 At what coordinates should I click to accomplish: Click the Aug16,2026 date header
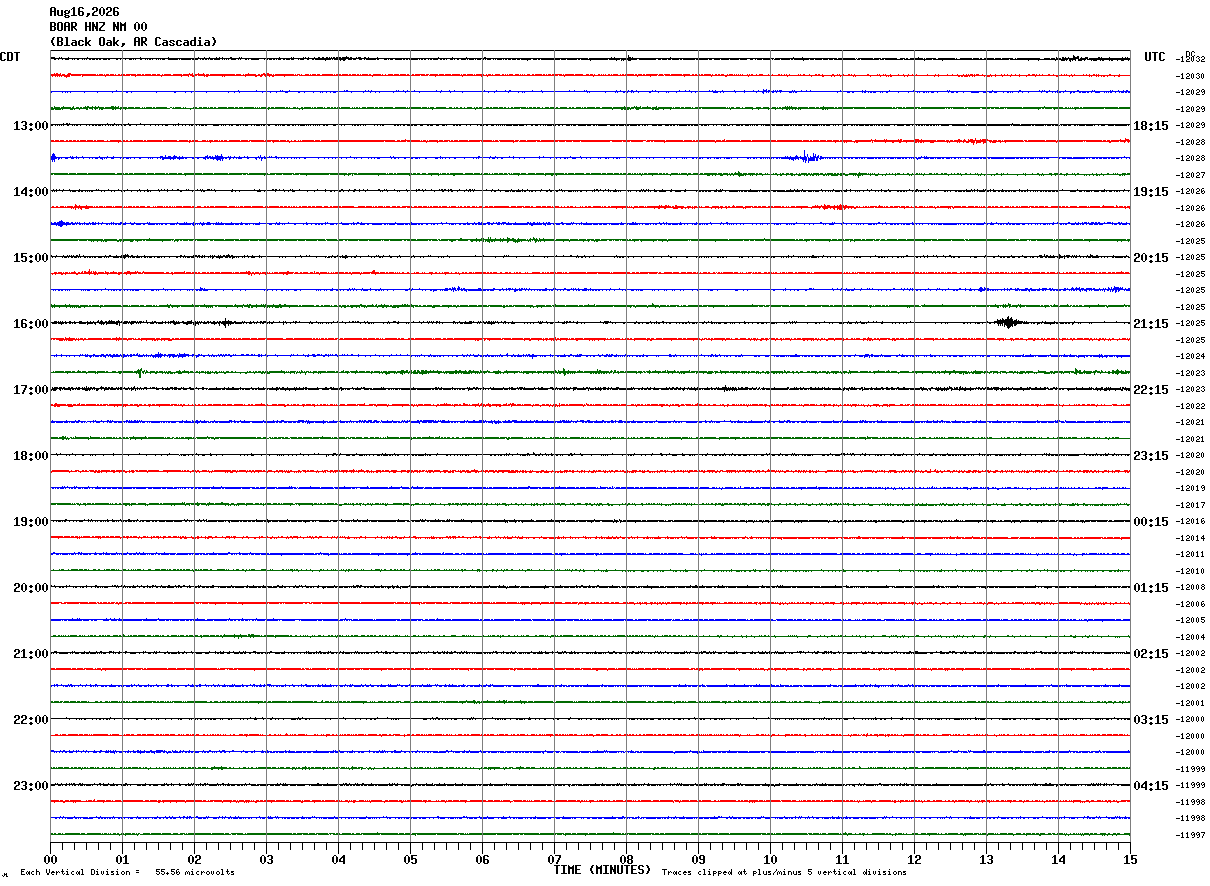pyautogui.click(x=84, y=12)
